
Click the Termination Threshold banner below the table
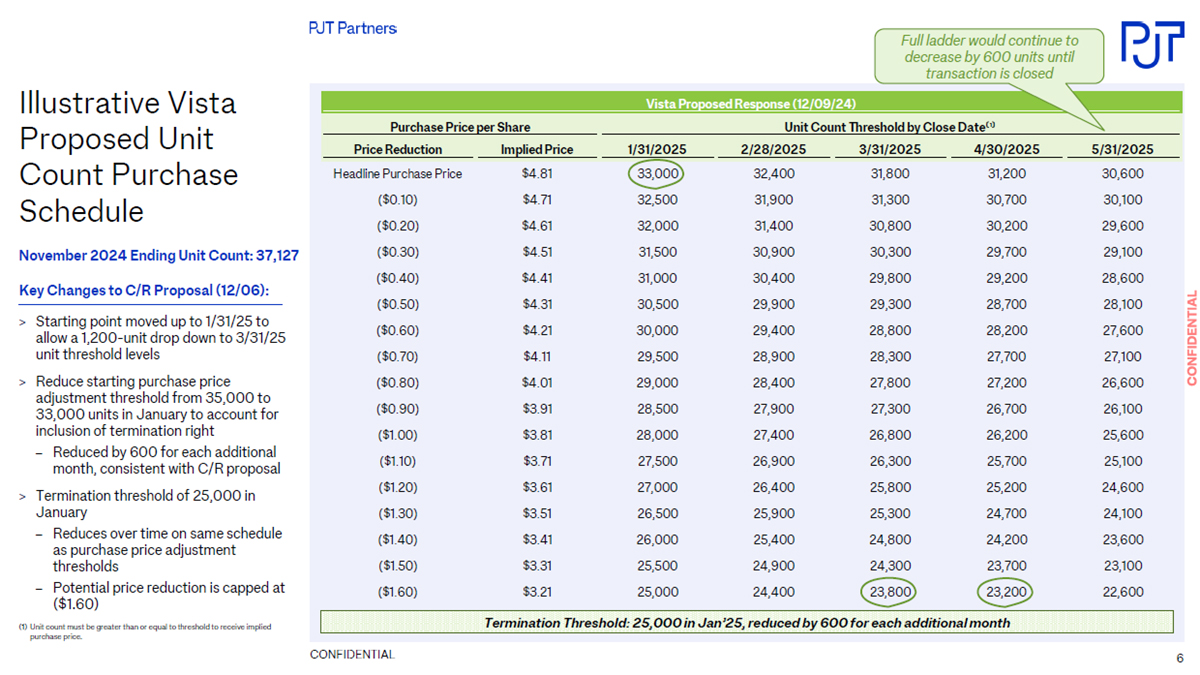coord(746,623)
